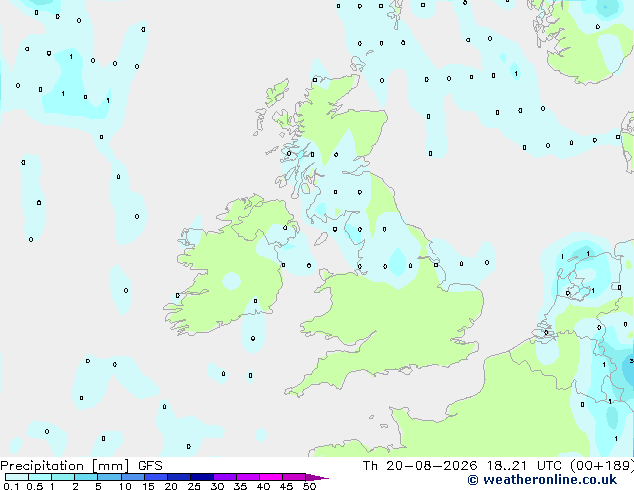
Task: Select the 5–10 mm legend color box
Action: click(x=109, y=477)
